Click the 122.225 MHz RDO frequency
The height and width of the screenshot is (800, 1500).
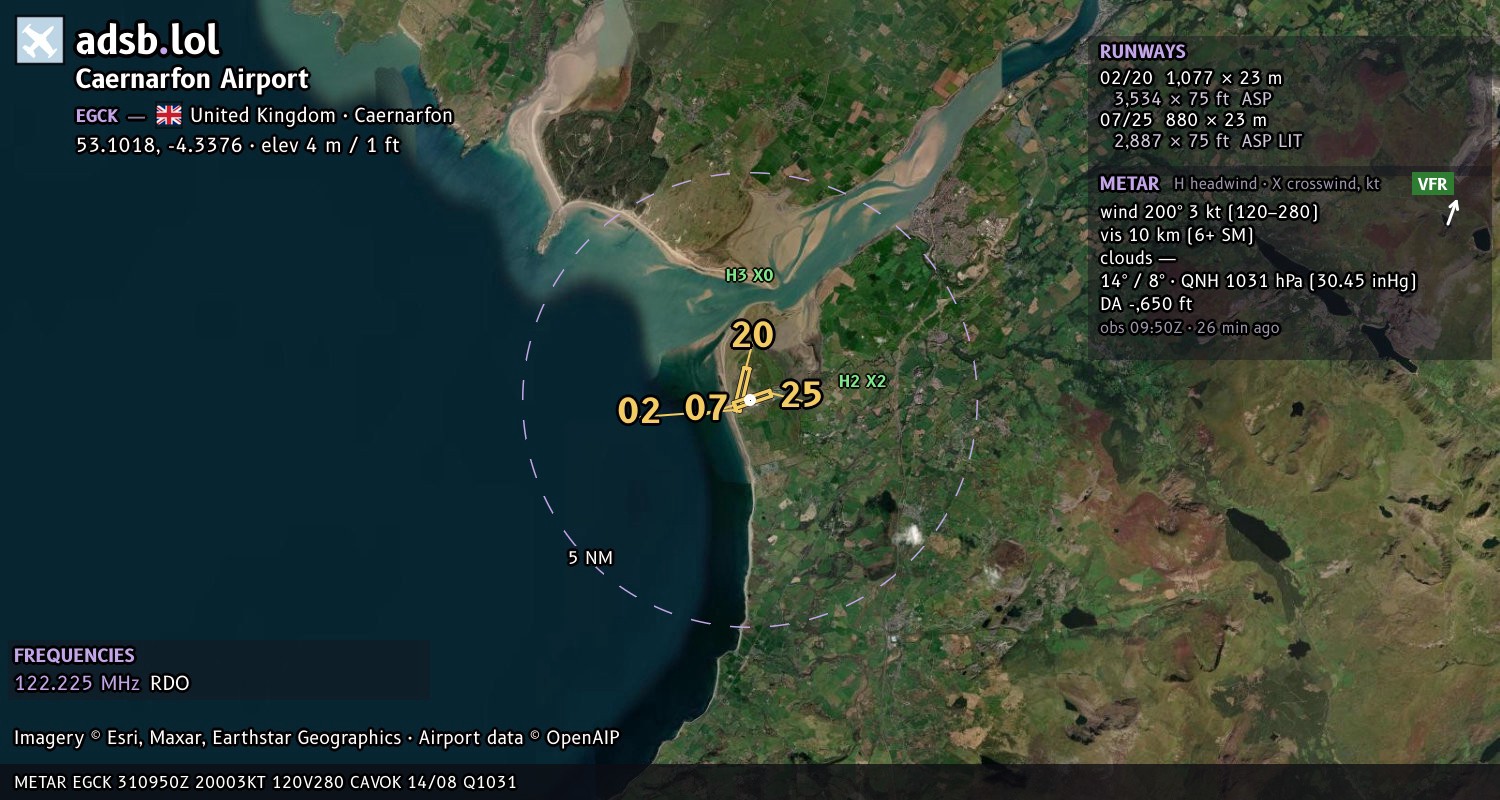pyautogui.click(x=102, y=684)
